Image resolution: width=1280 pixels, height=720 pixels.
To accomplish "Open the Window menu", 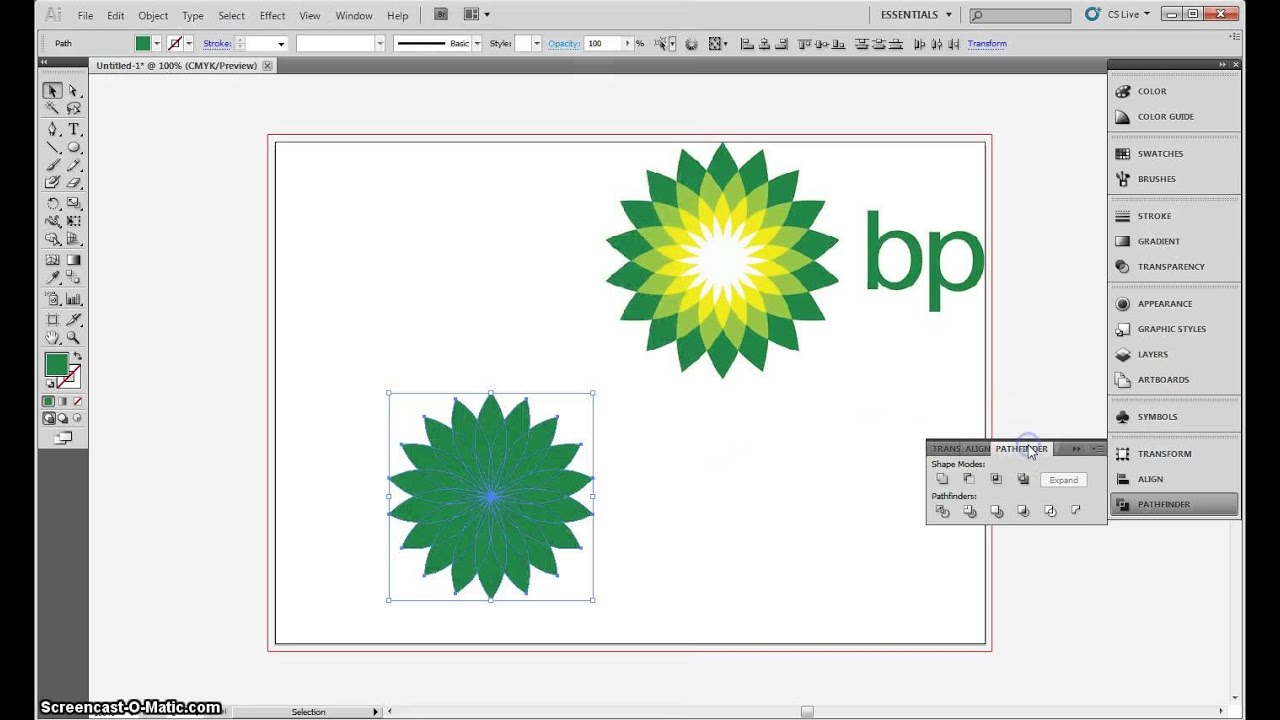I will (x=354, y=15).
